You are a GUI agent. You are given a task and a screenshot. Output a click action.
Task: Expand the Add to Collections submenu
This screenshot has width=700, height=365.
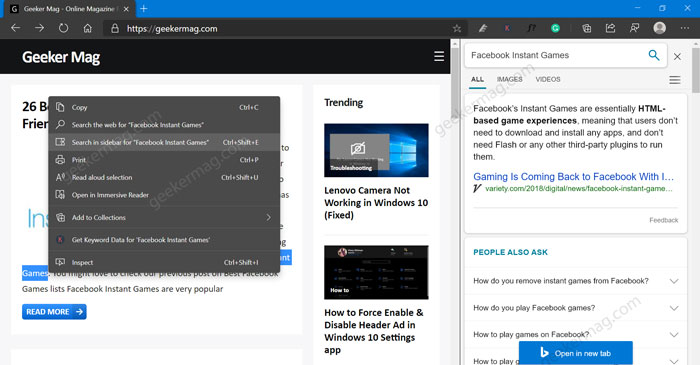[x=164, y=217]
